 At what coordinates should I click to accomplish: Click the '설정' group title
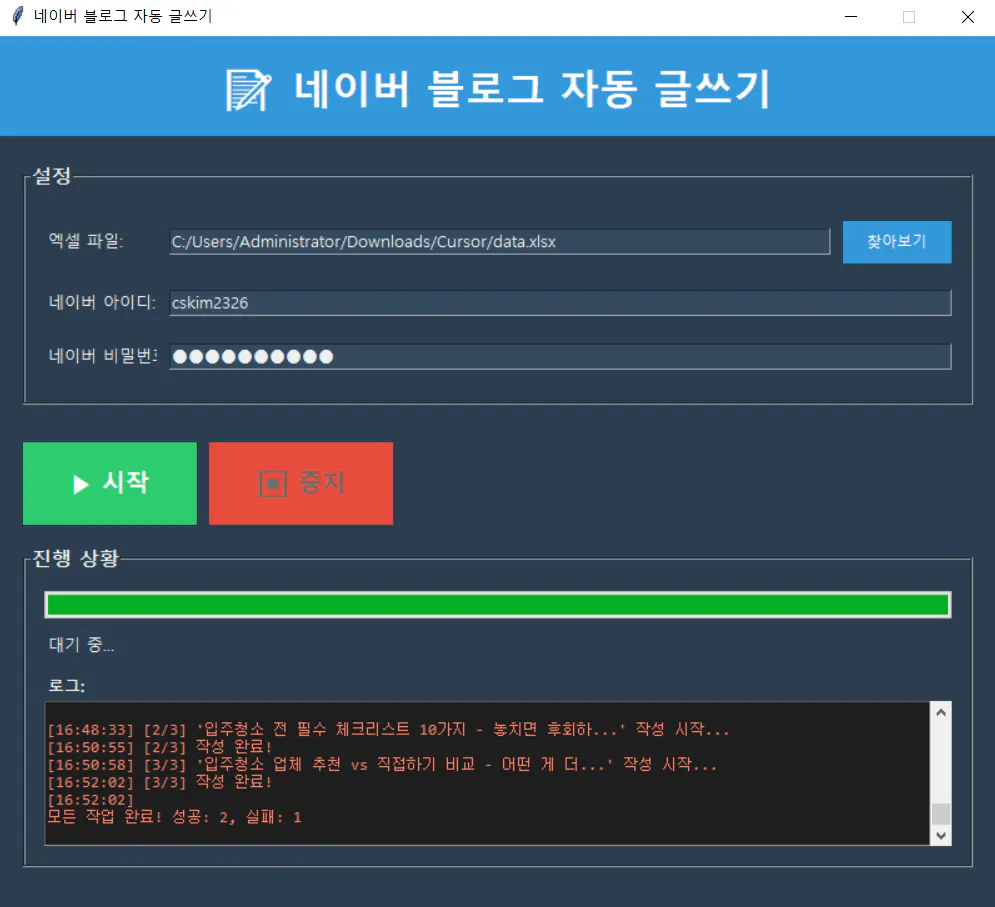(52, 176)
